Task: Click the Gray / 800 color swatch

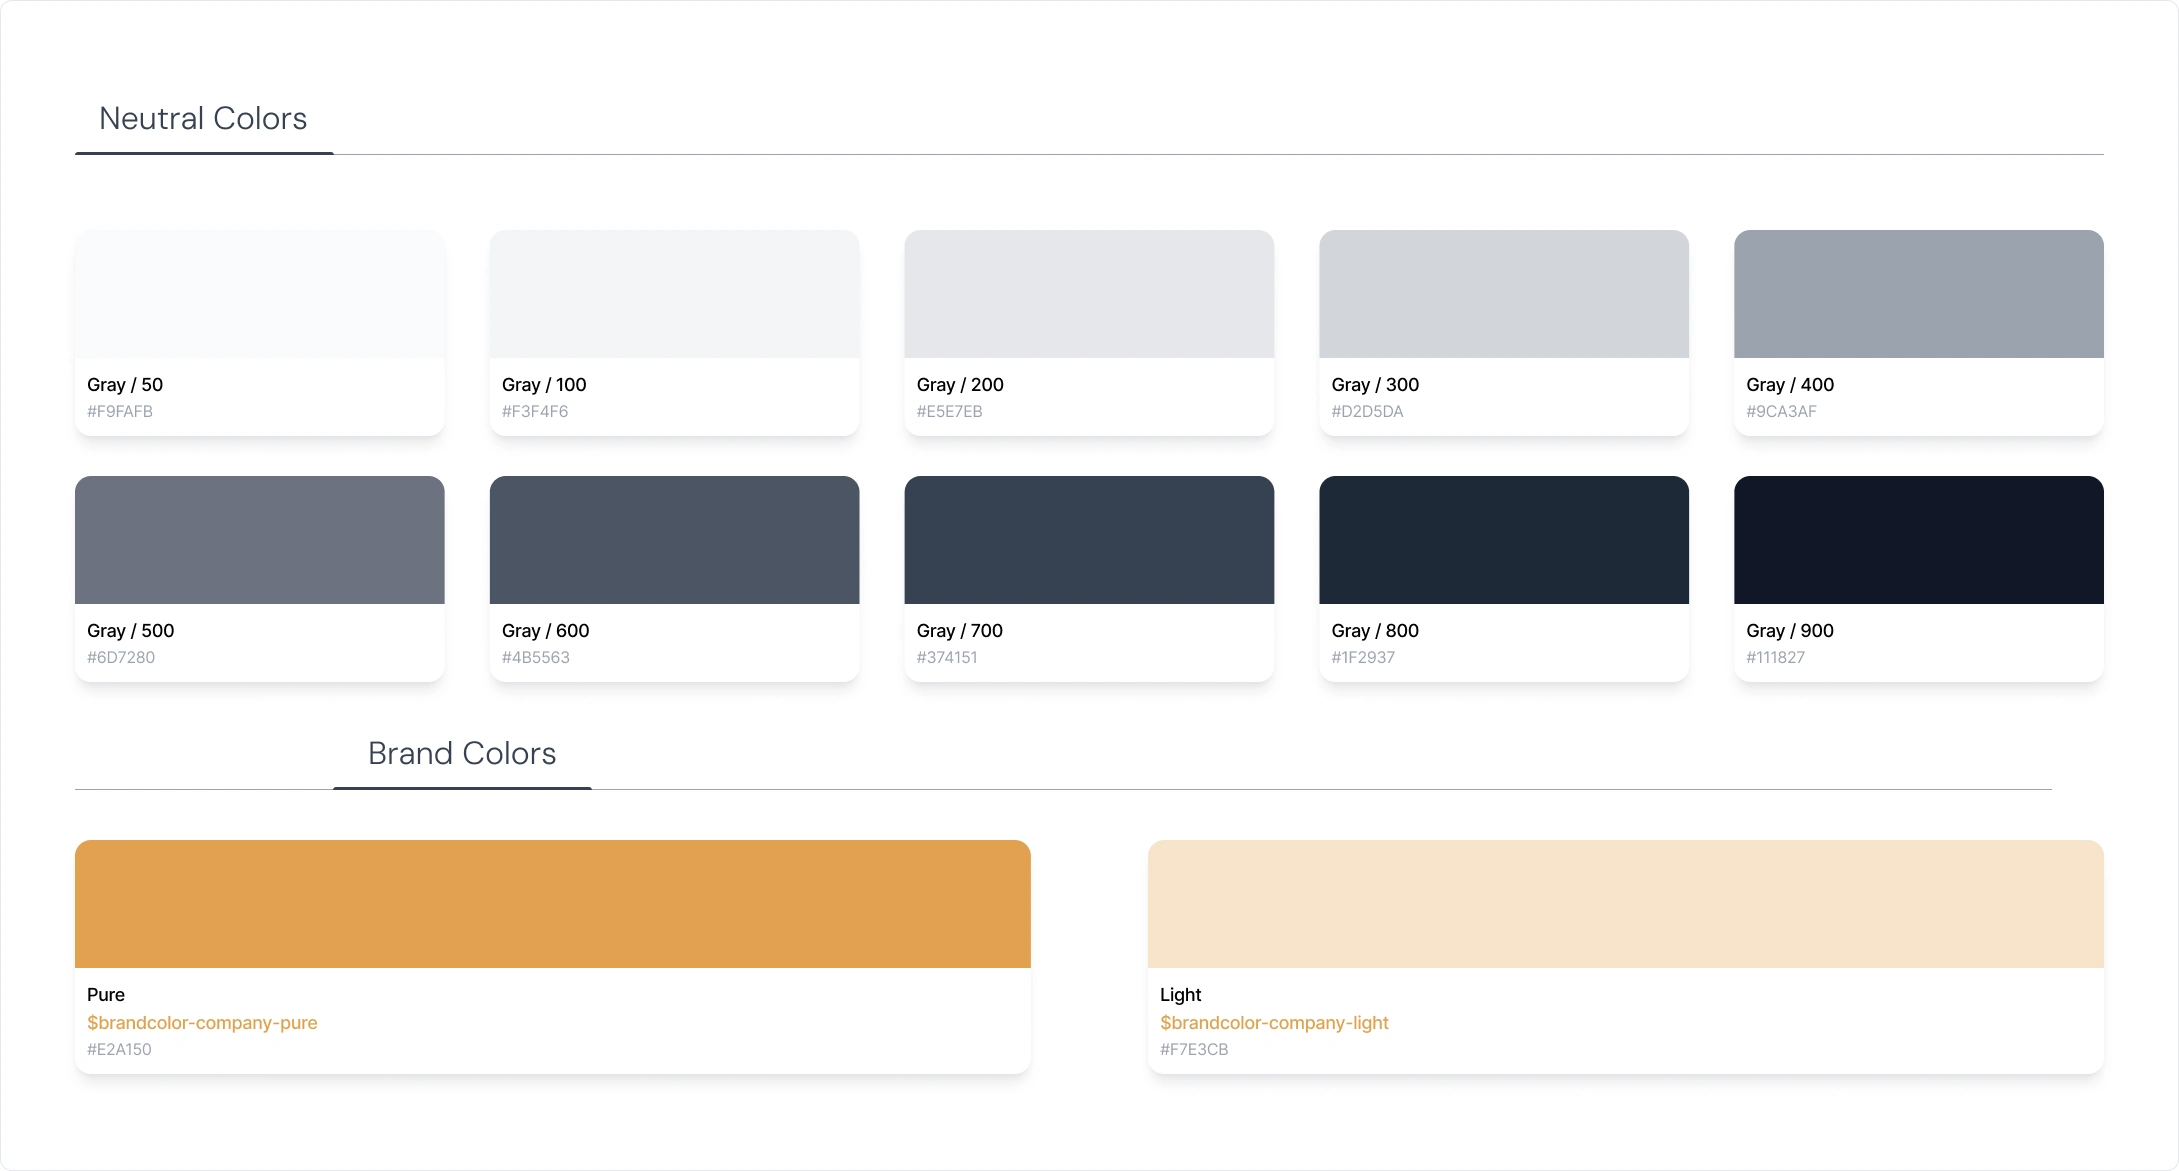Action: 1504,540
